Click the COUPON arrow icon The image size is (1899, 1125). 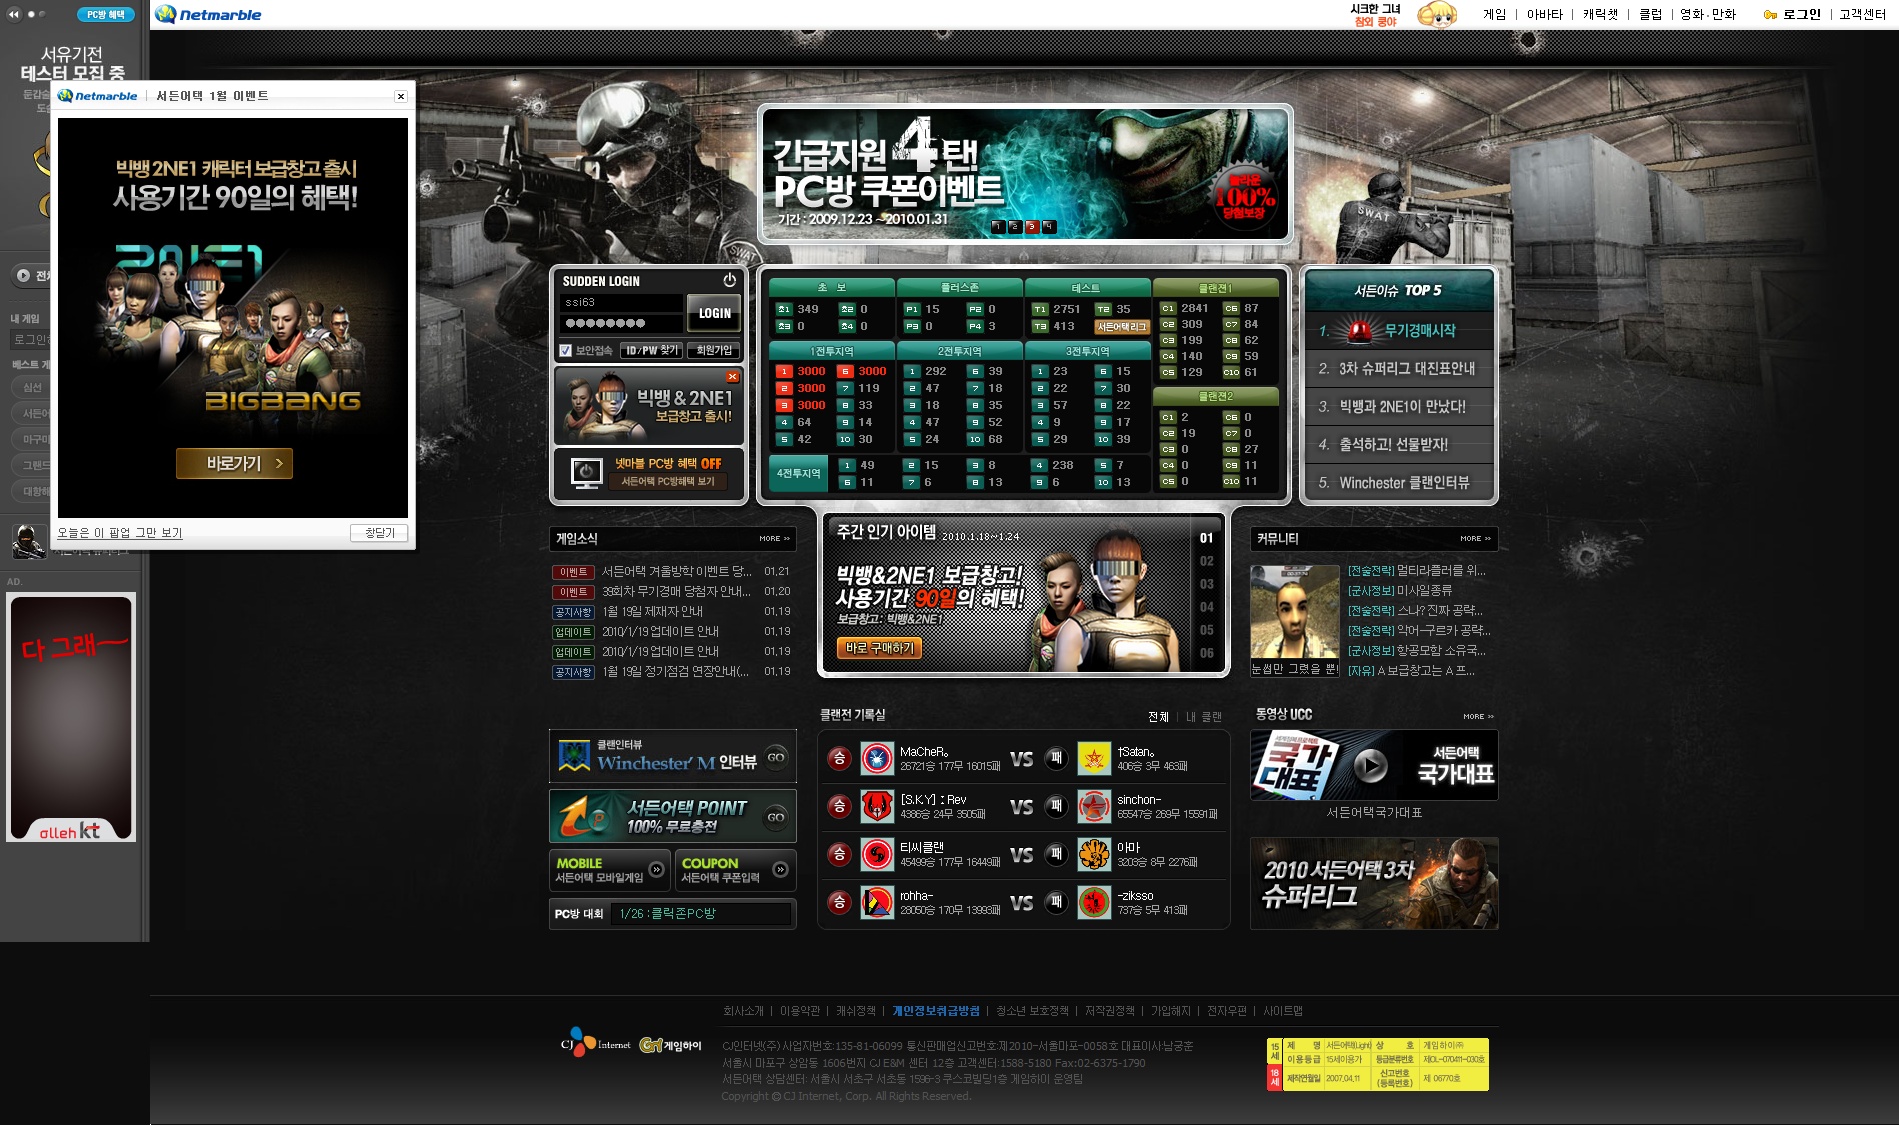tap(780, 870)
